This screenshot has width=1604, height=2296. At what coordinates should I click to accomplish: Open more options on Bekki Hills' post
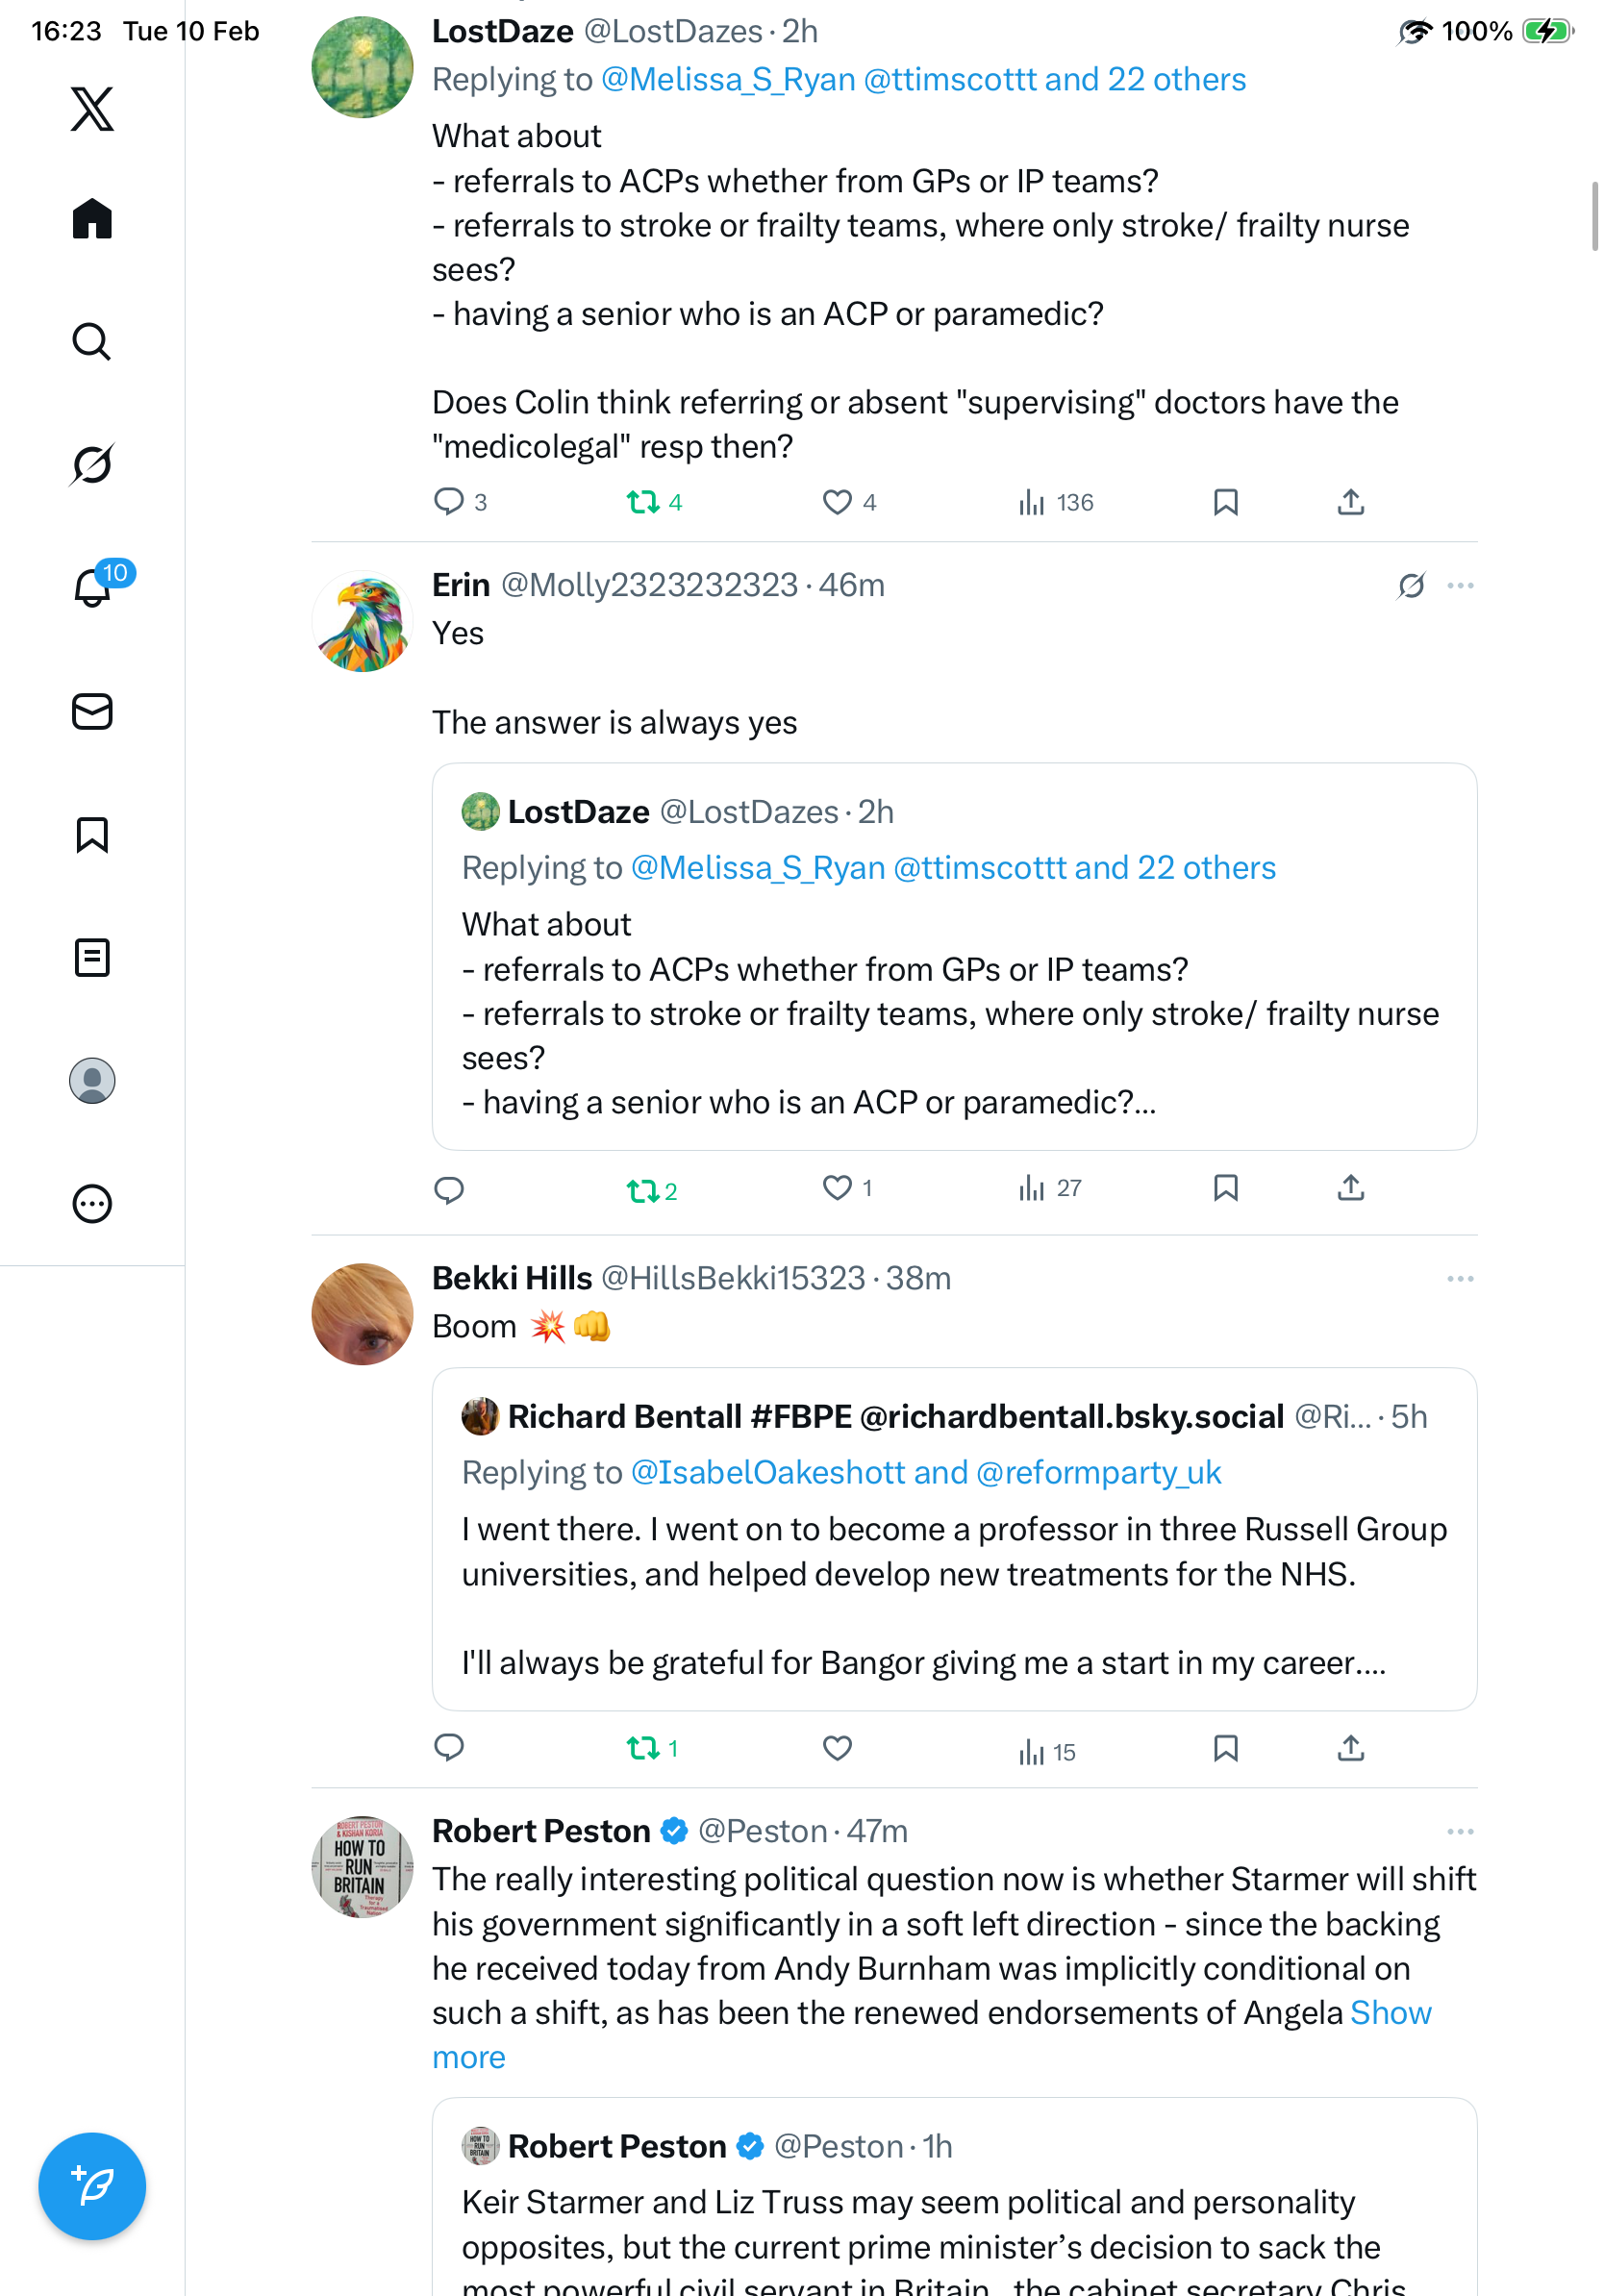pos(1460,1279)
